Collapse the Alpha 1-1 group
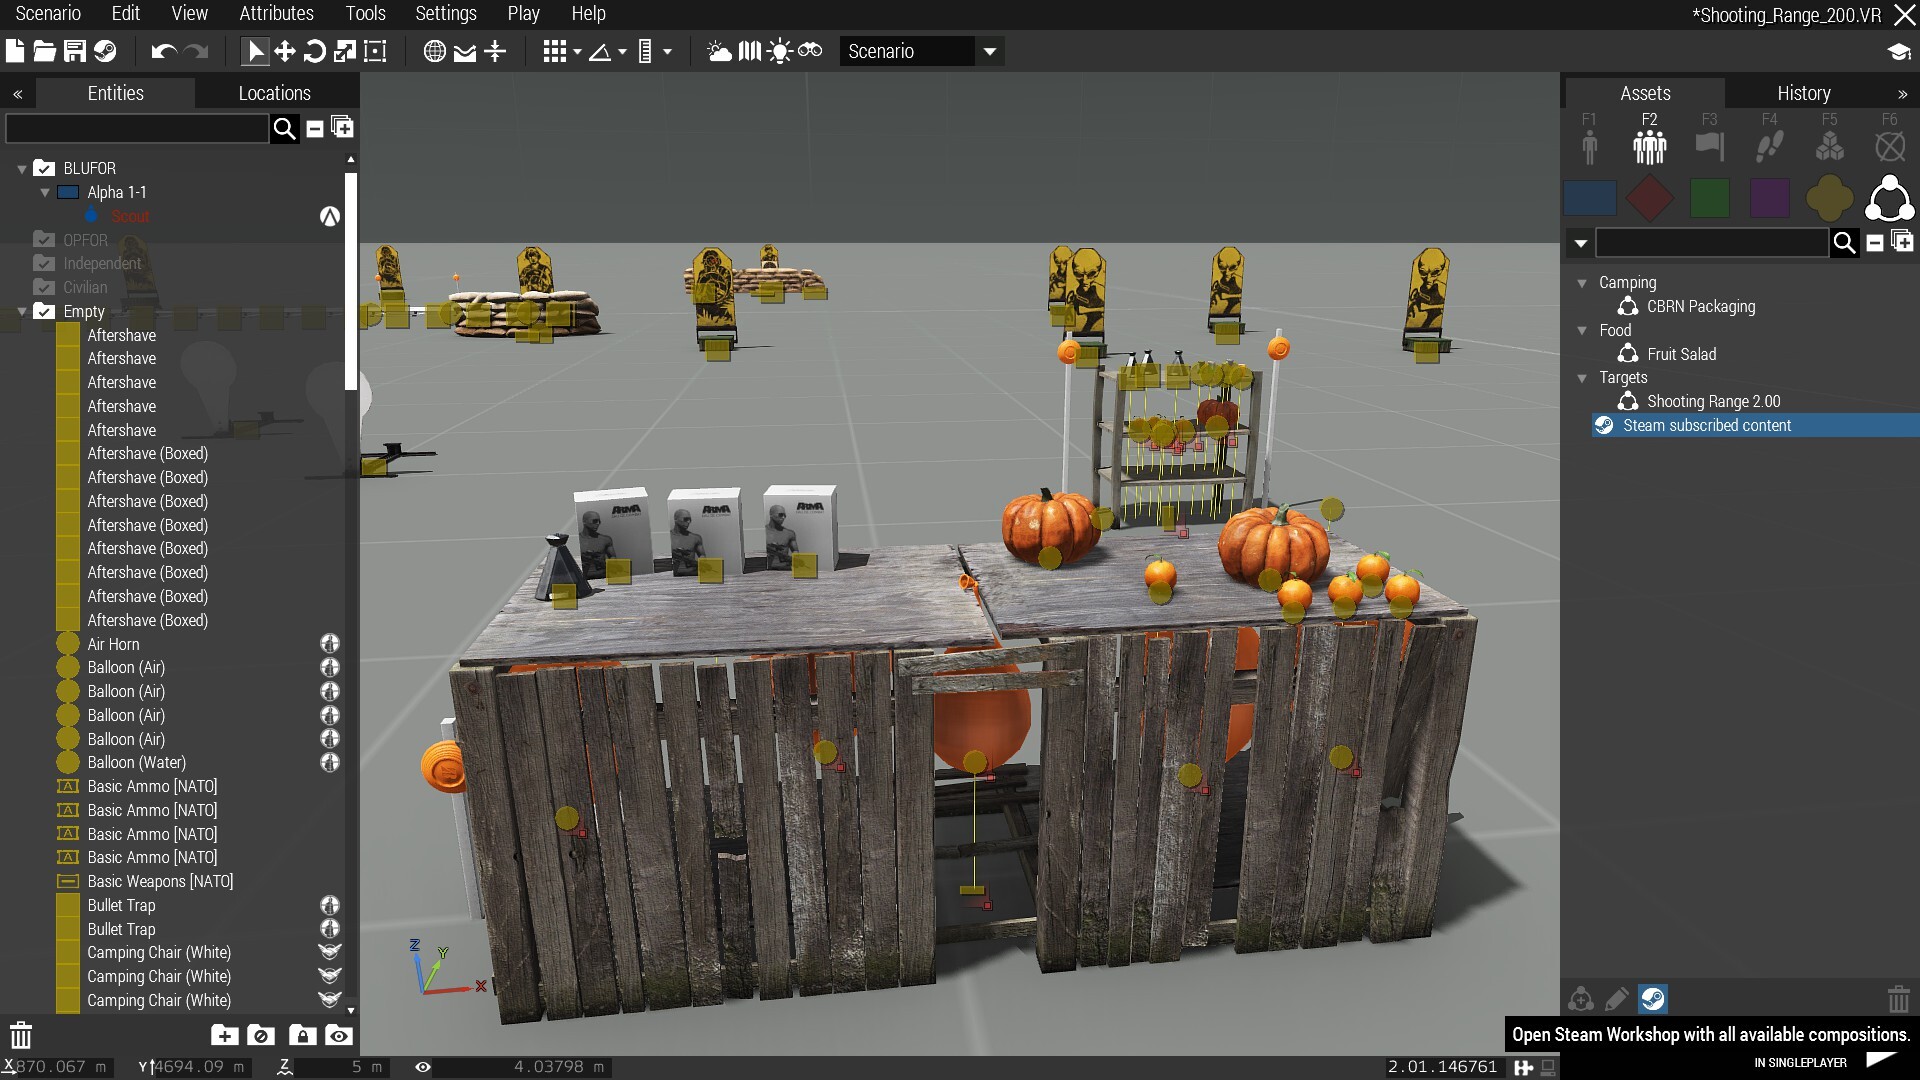The image size is (1920, 1080). pos(45,192)
